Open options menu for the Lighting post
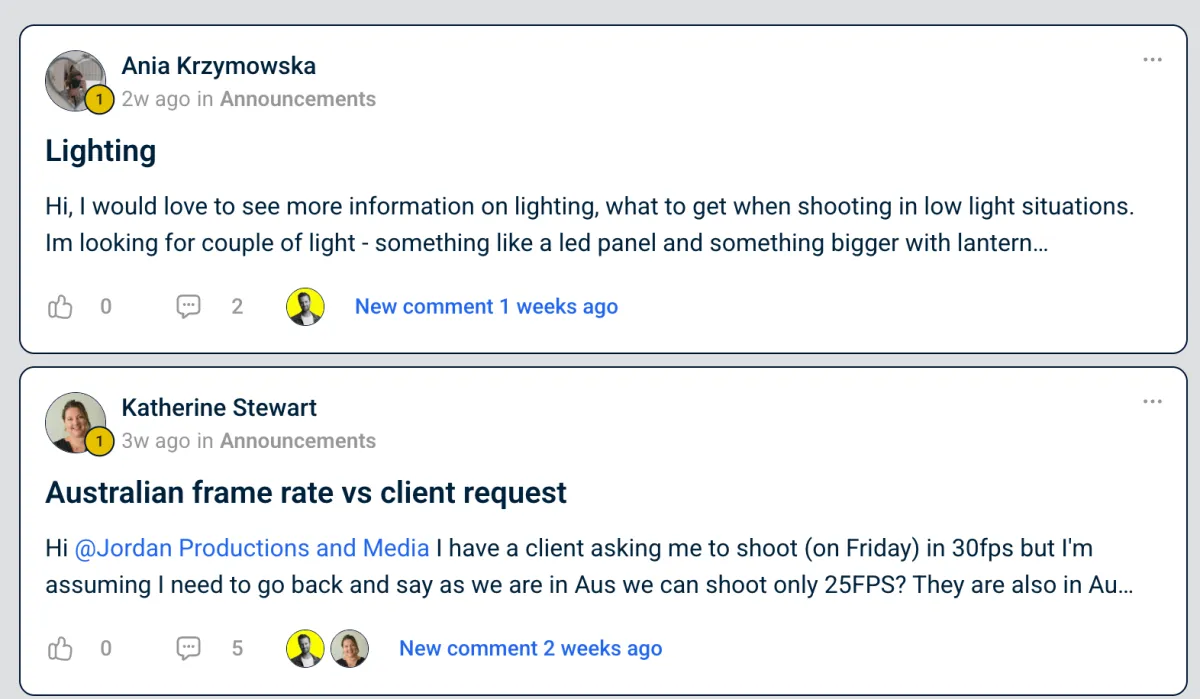The height and width of the screenshot is (699, 1200). click(1152, 60)
